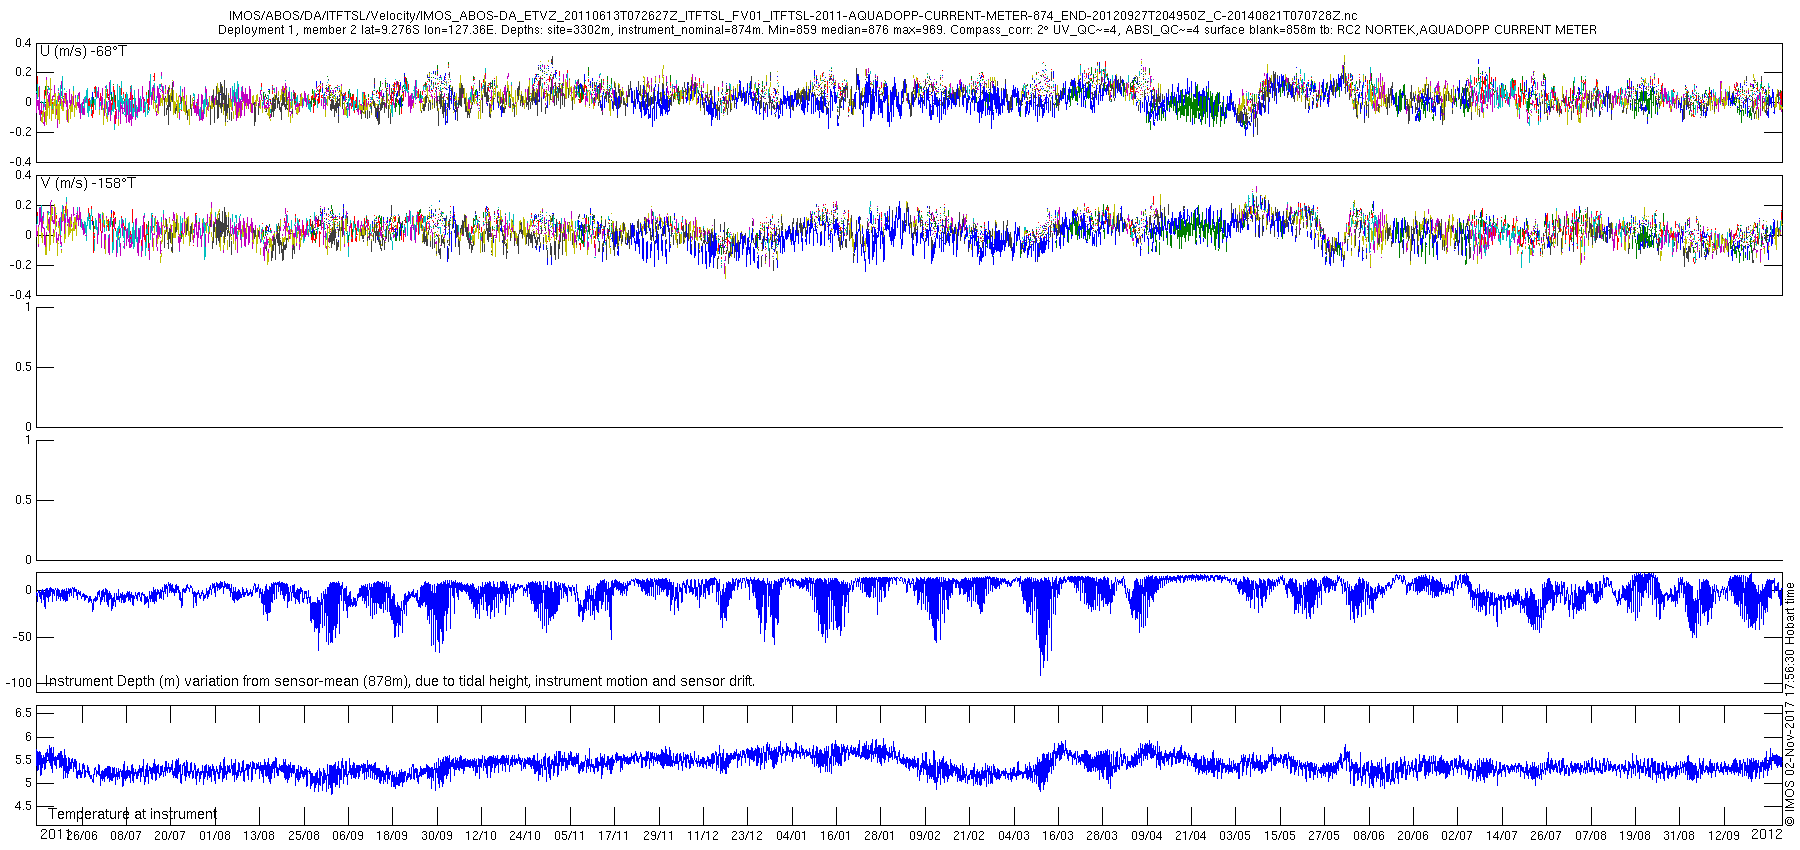The height and width of the screenshot is (850, 1800).
Task: Select the '26/07' date tick label
Action: (x=1546, y=836)
